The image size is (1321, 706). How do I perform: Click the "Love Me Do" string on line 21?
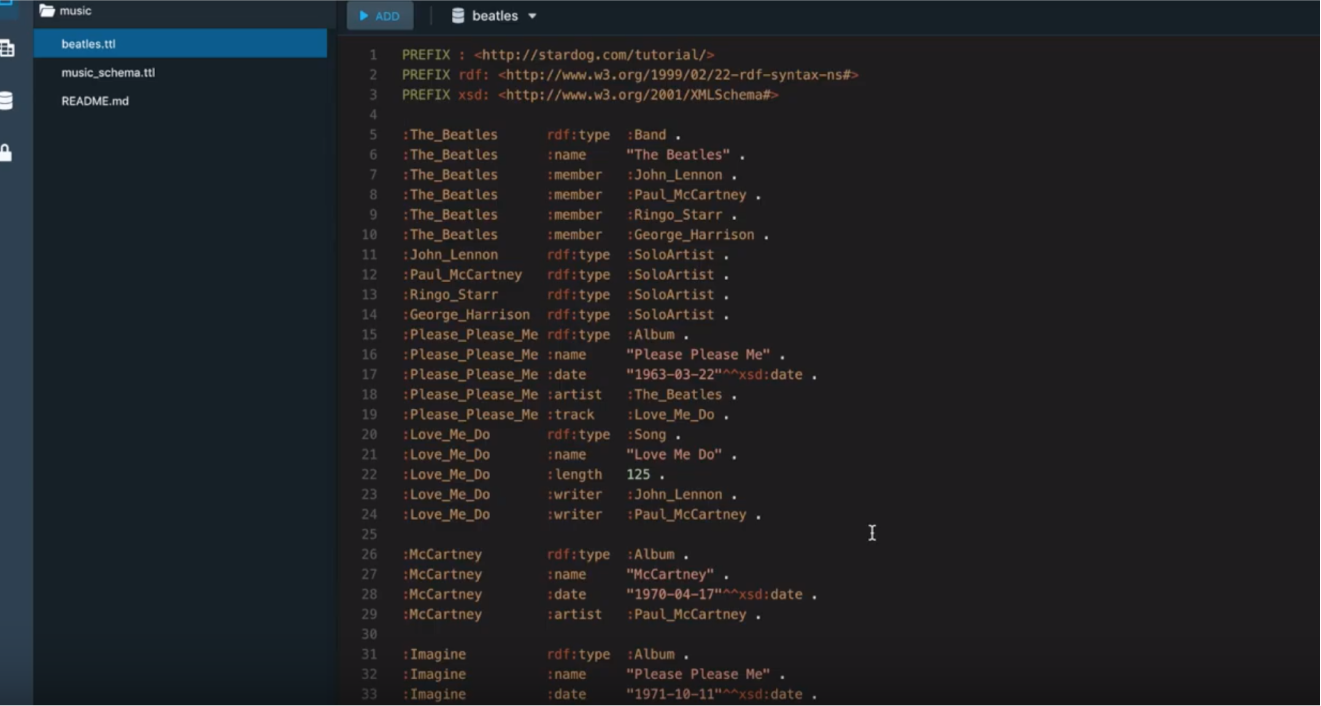point(674,455)
